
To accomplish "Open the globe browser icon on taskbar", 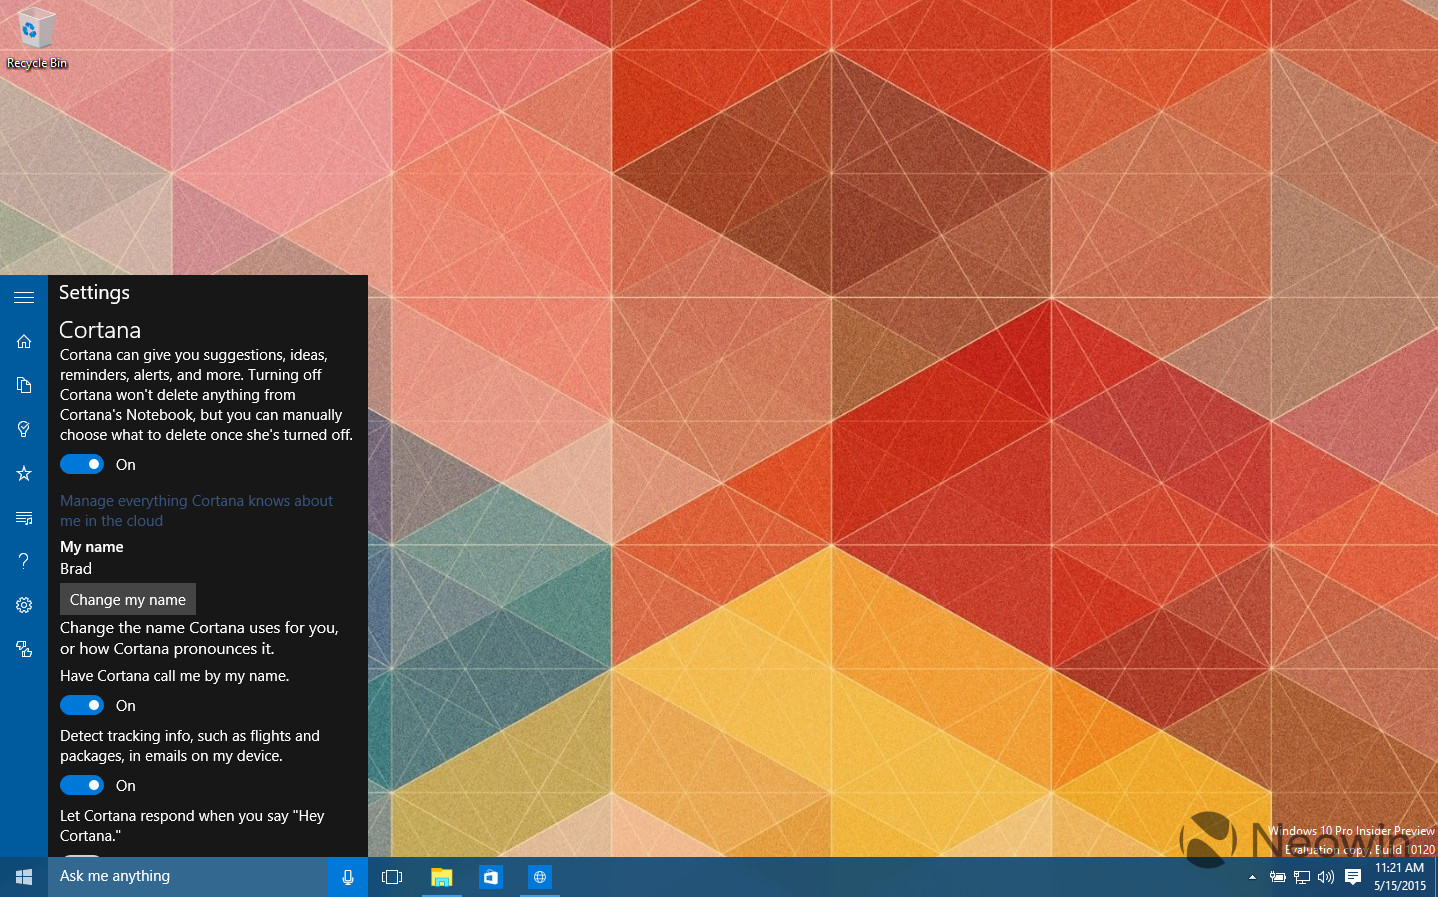I will tap(539, 877).
